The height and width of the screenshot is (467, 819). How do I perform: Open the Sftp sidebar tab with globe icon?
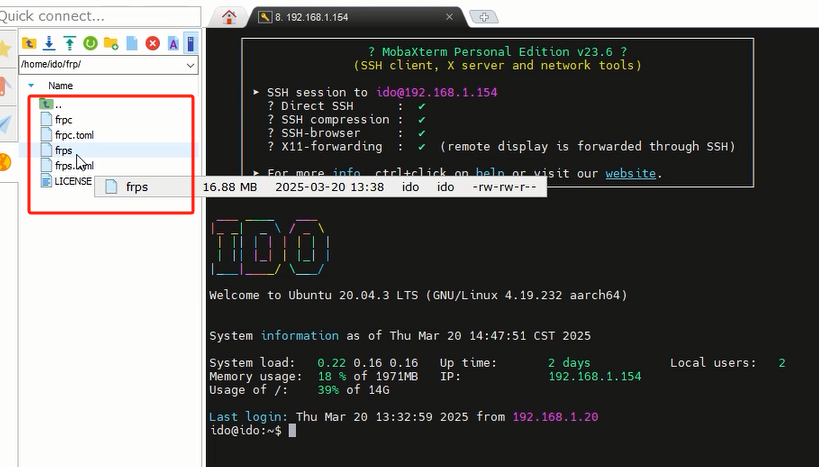click(5, 162)
